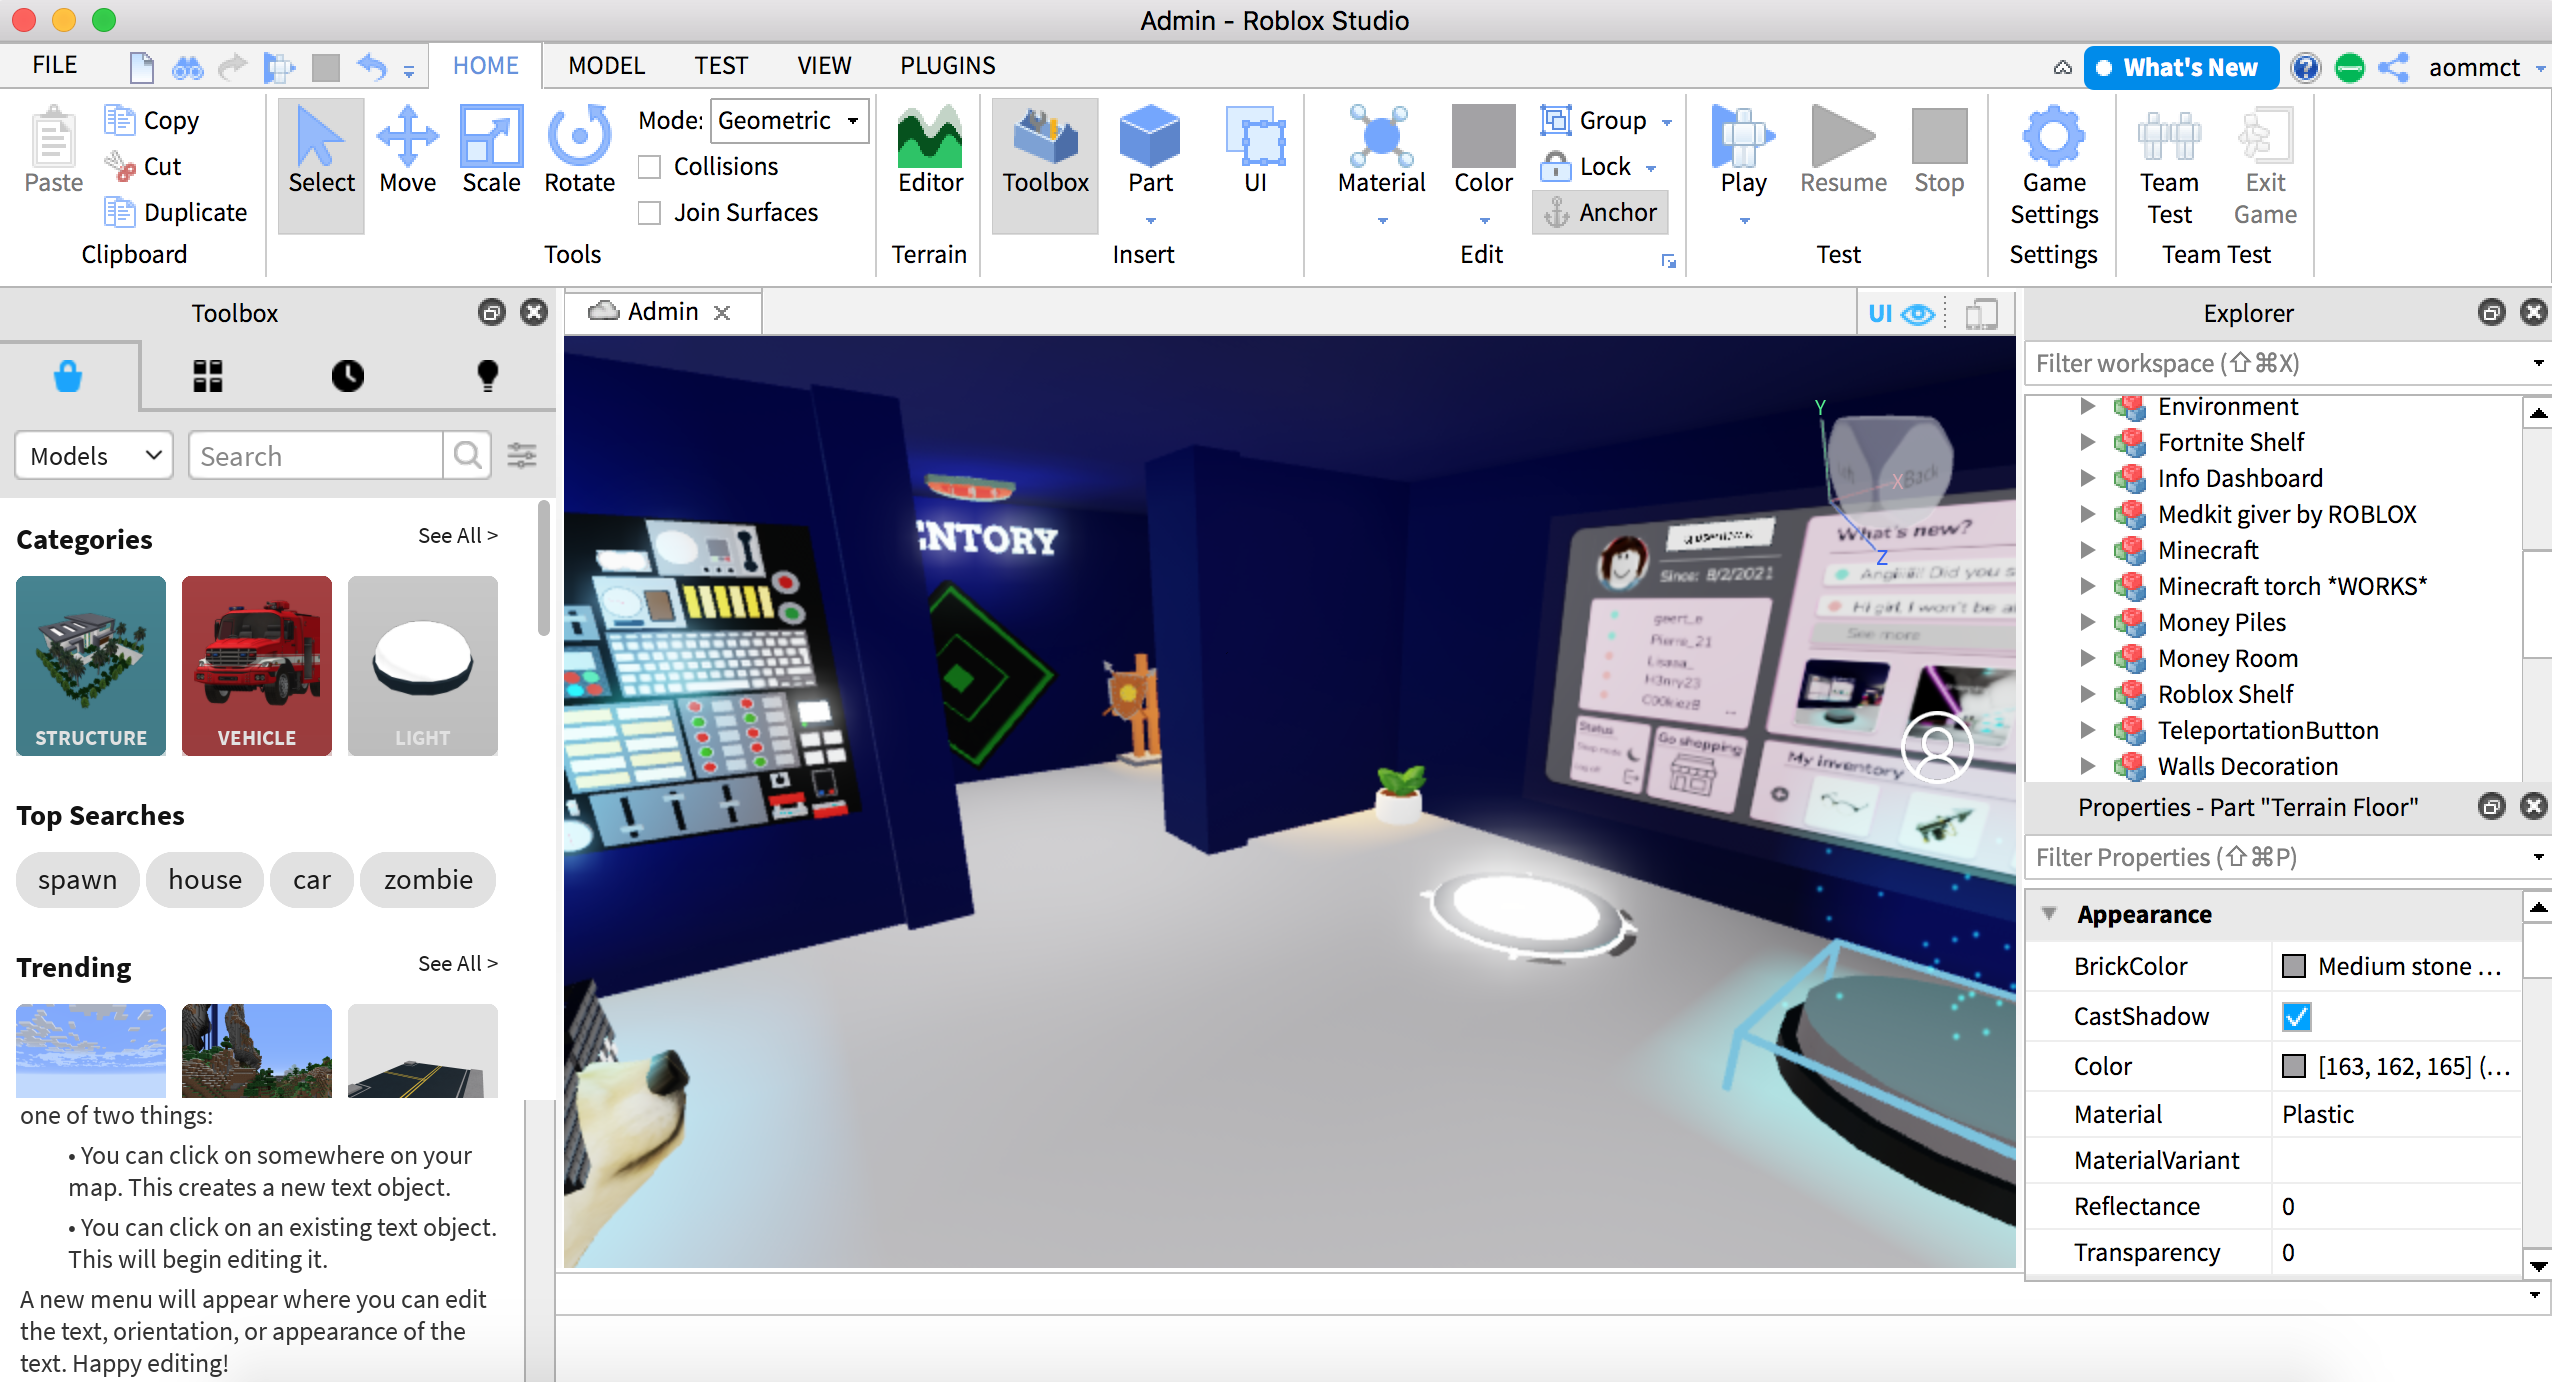This screenshot has width=2552, height=1382.
Task: Select the Scale tool
Action: (x=491, y=152)
